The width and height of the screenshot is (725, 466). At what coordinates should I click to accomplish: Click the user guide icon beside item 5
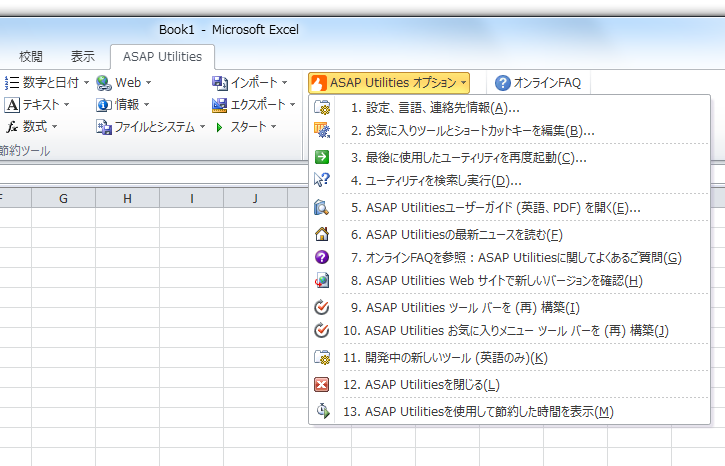point(321,208)
